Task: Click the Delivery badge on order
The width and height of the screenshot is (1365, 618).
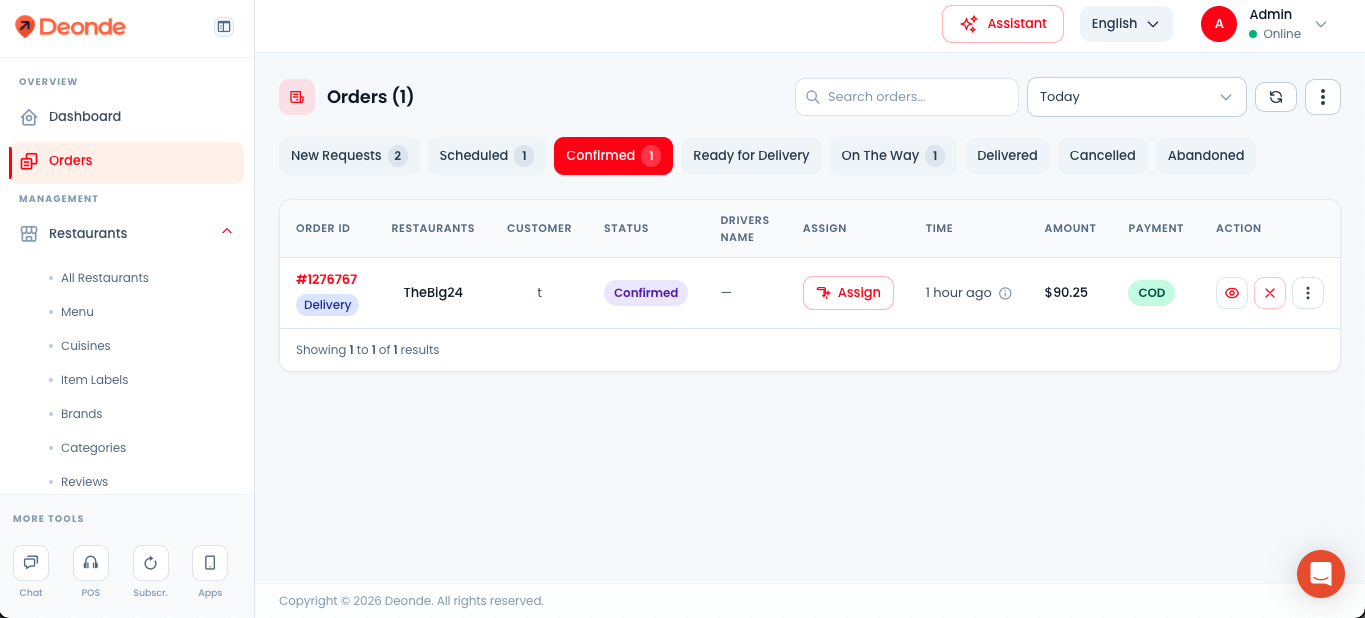Action: pyautogui.click(x=327, y=305)
